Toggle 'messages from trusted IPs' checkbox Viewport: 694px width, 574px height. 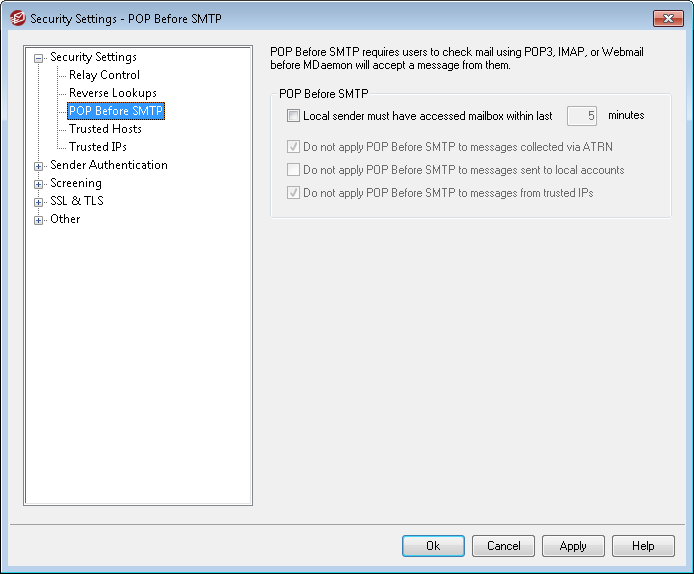[293, 193]
